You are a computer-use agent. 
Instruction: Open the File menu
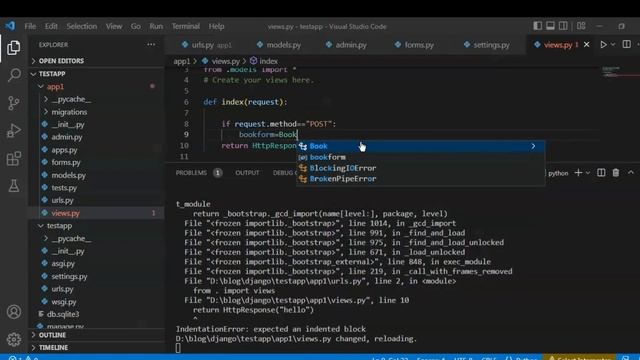pyautogui.click(x=30, y=26)
